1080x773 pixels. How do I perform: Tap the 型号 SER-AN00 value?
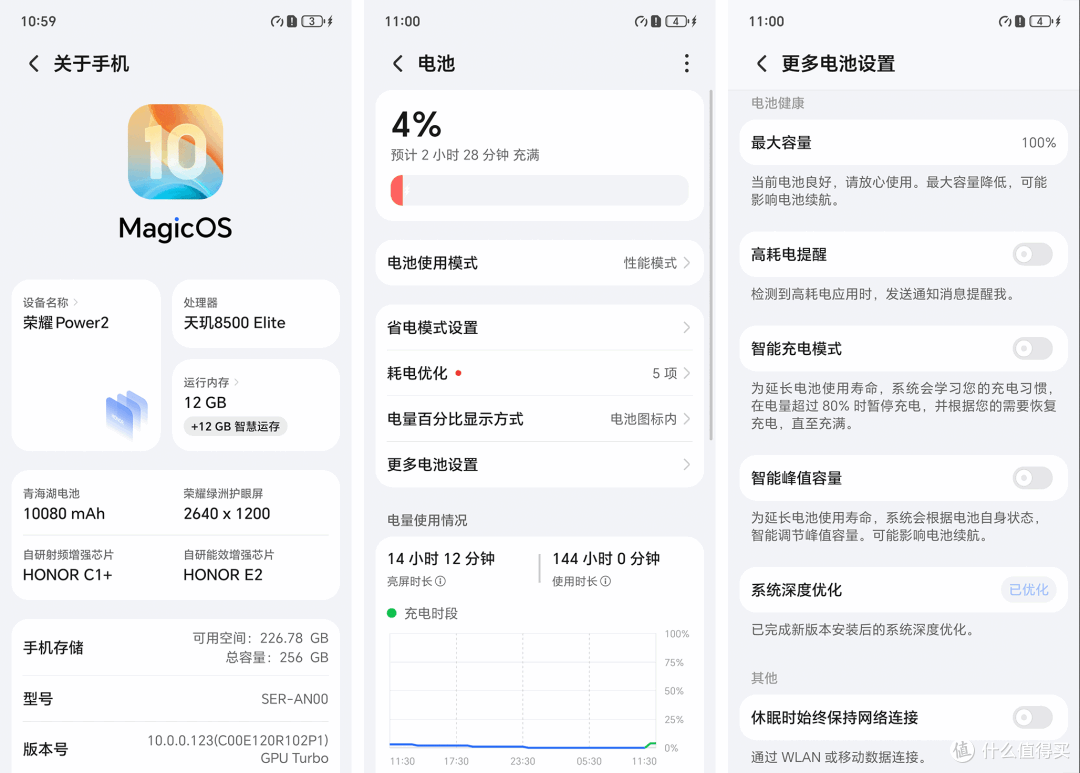pyautogui.click(x=294, y=699)
